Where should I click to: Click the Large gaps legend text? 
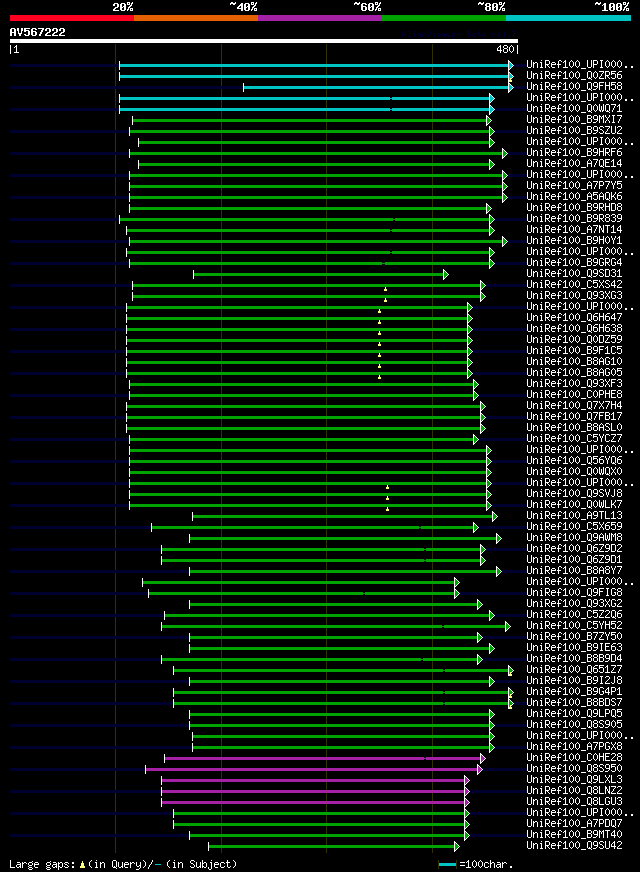click(x=123, y=864)
